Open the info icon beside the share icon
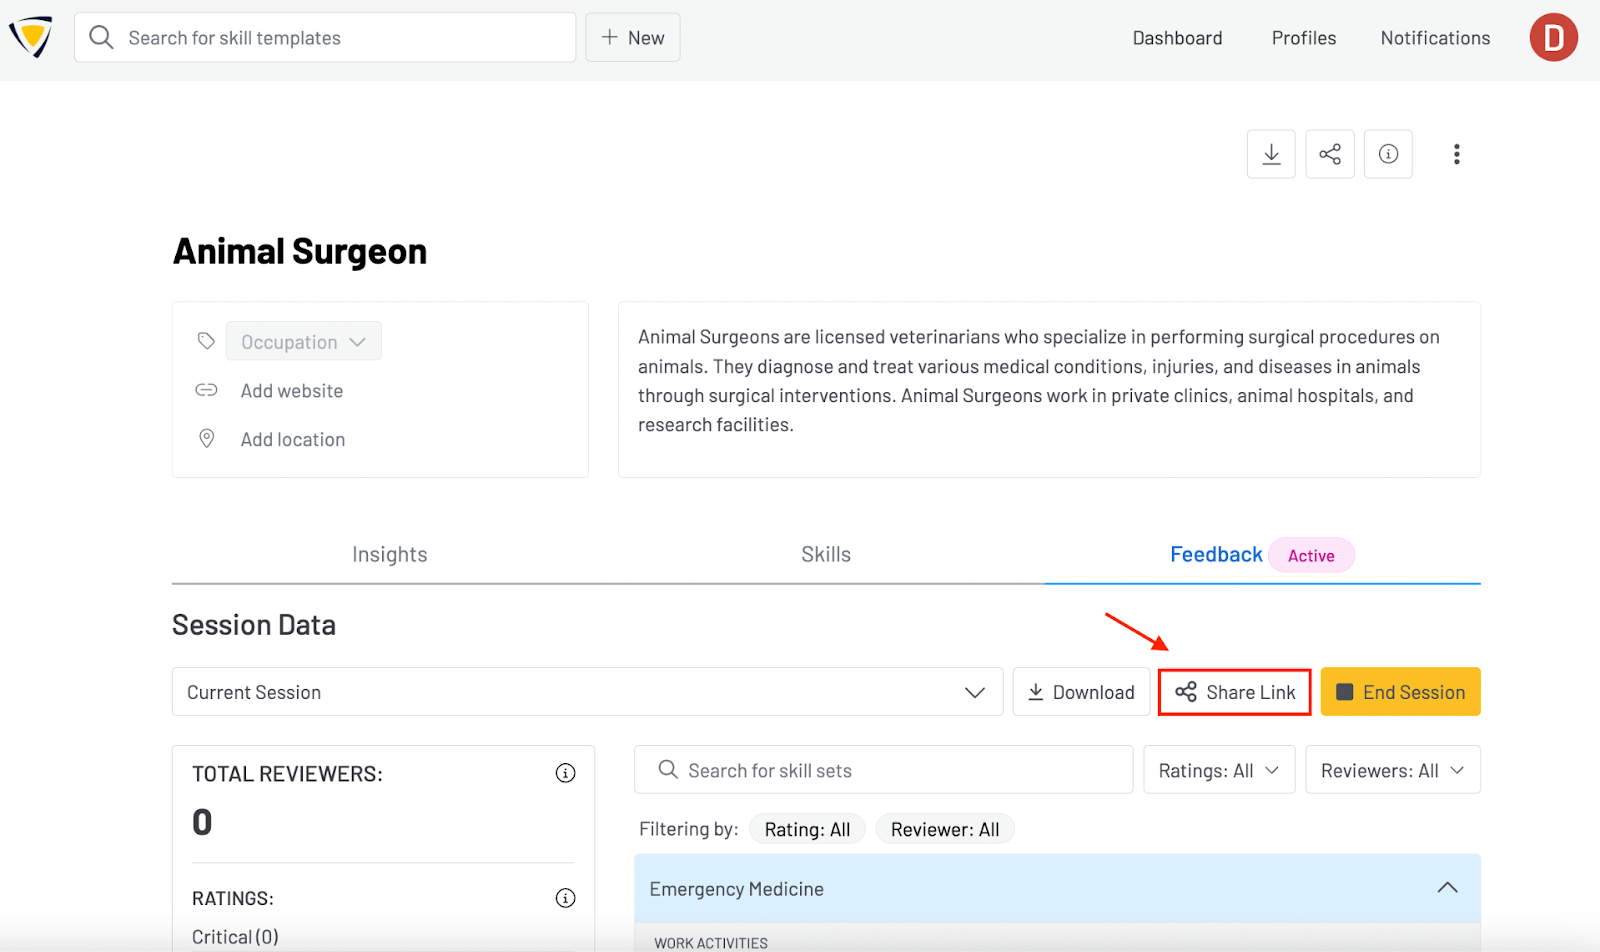 click(1388, 153)
